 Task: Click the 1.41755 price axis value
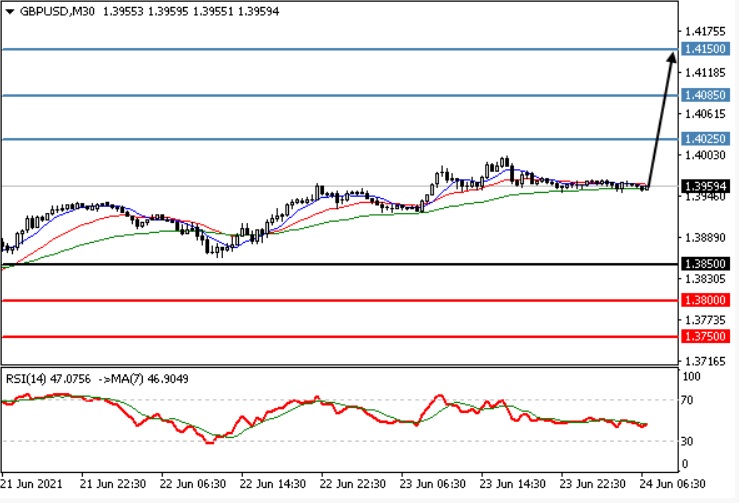coord(705,32)
